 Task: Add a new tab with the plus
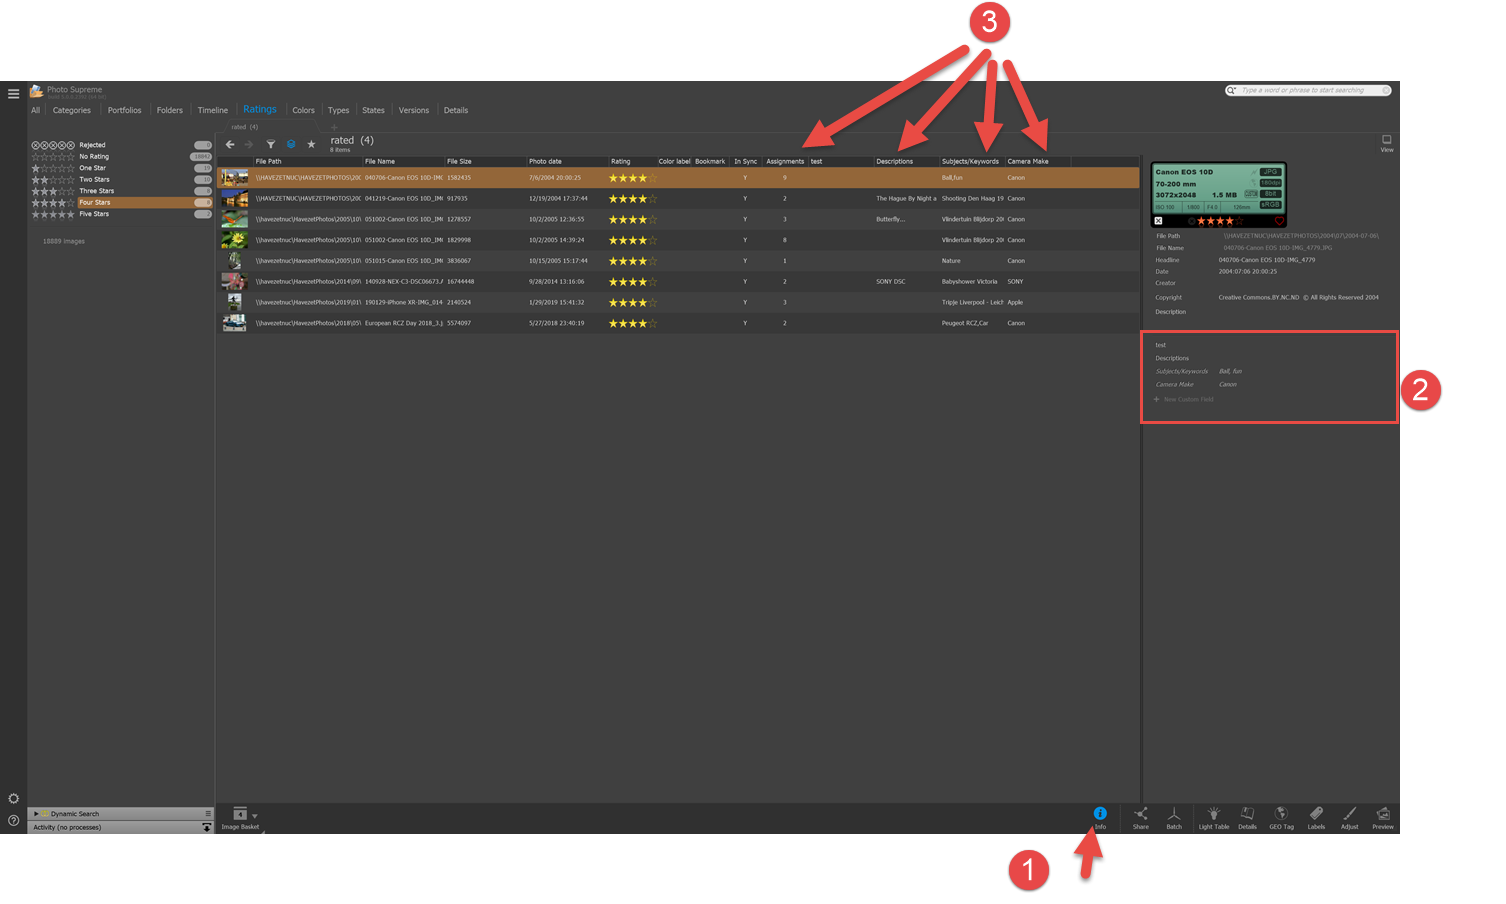click(x=334, y=127)
